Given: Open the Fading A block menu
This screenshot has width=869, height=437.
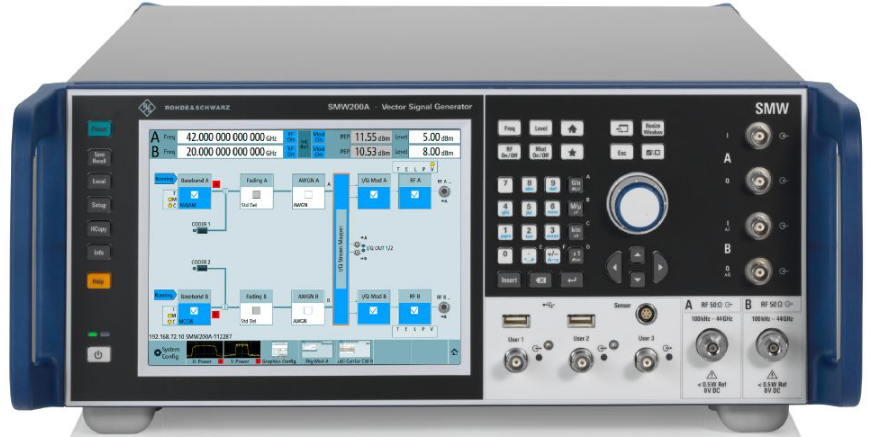Looking at the screenshot, I should [x=257, y=181].
